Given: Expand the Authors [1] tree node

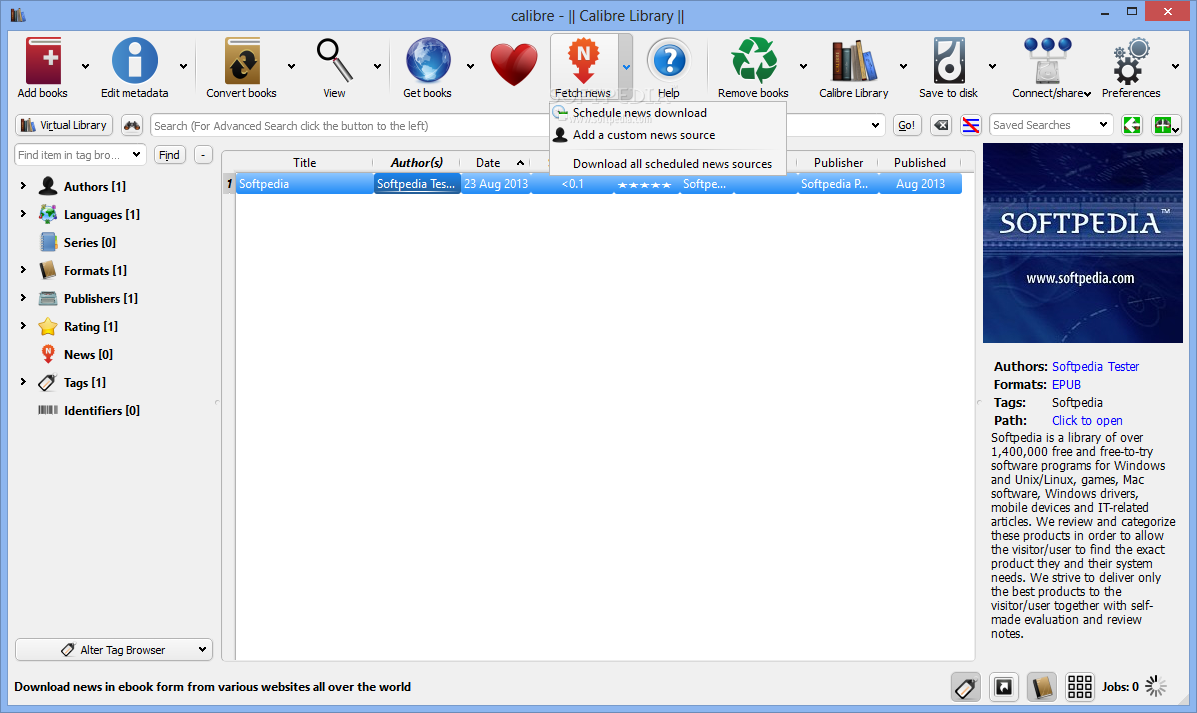Looking at the screenshot, I should coord(23,186).
